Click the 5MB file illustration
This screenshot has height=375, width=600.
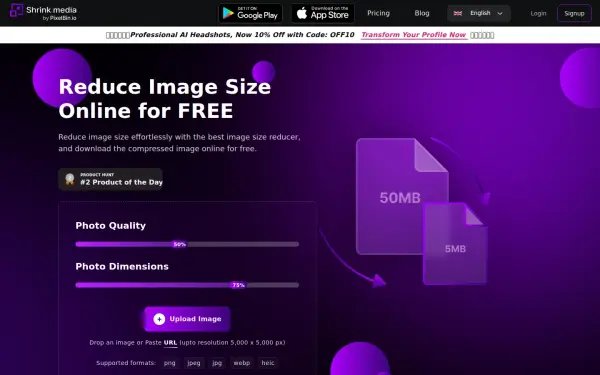tap(455, 244)
